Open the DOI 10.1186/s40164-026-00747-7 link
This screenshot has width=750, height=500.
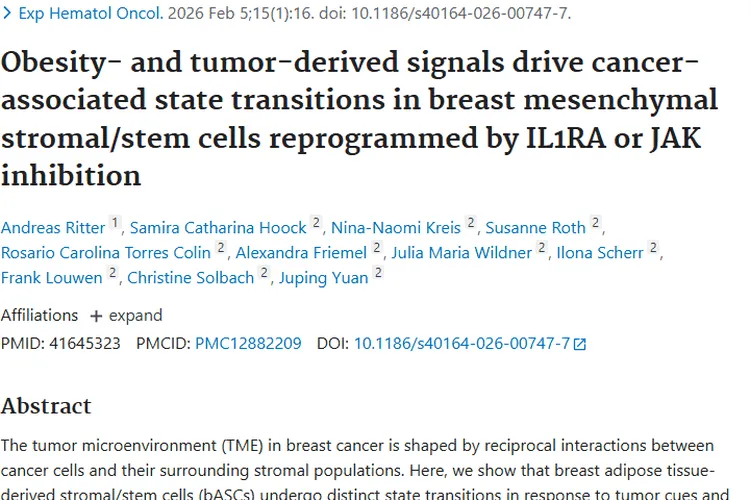461,343
